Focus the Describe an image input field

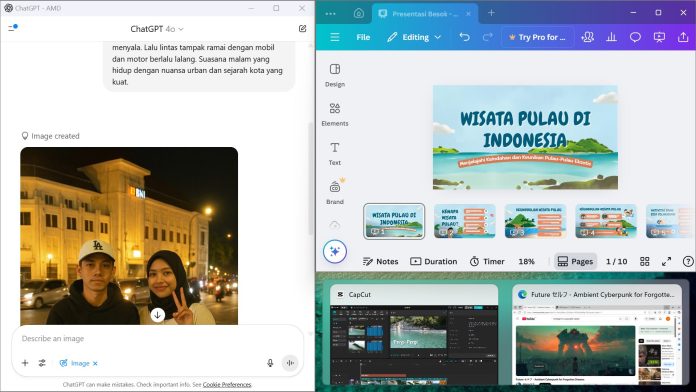158,338
